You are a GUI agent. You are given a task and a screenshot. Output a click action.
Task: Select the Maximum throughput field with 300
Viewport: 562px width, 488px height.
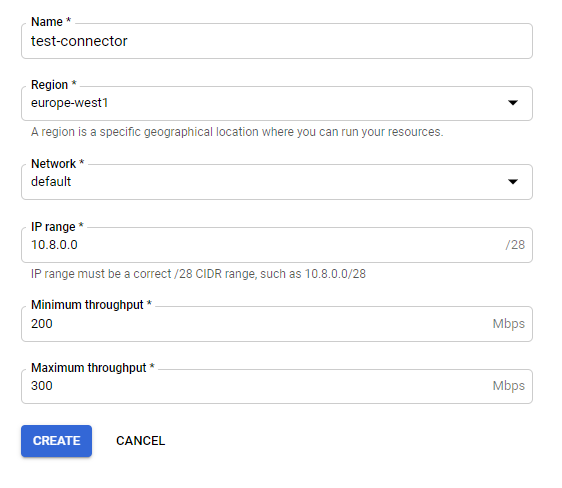277,386
